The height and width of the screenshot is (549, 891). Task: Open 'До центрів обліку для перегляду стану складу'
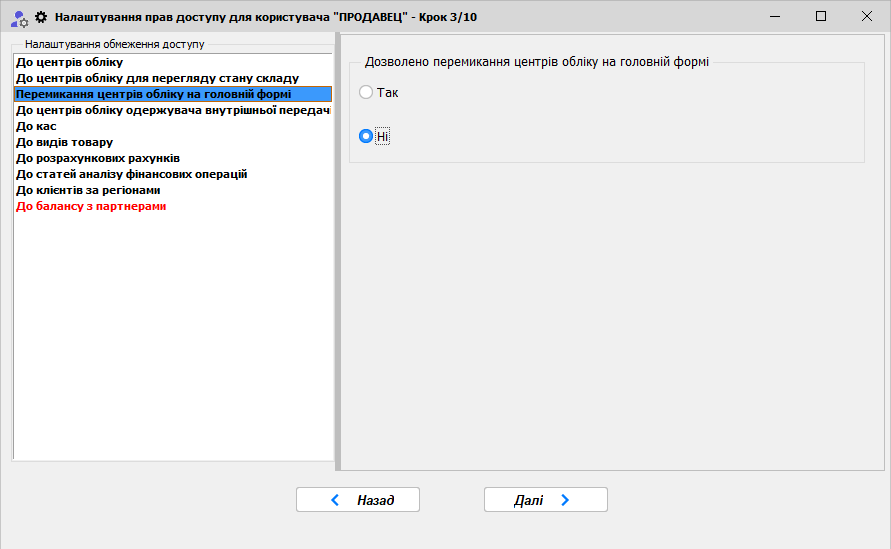tap(157, 78)
